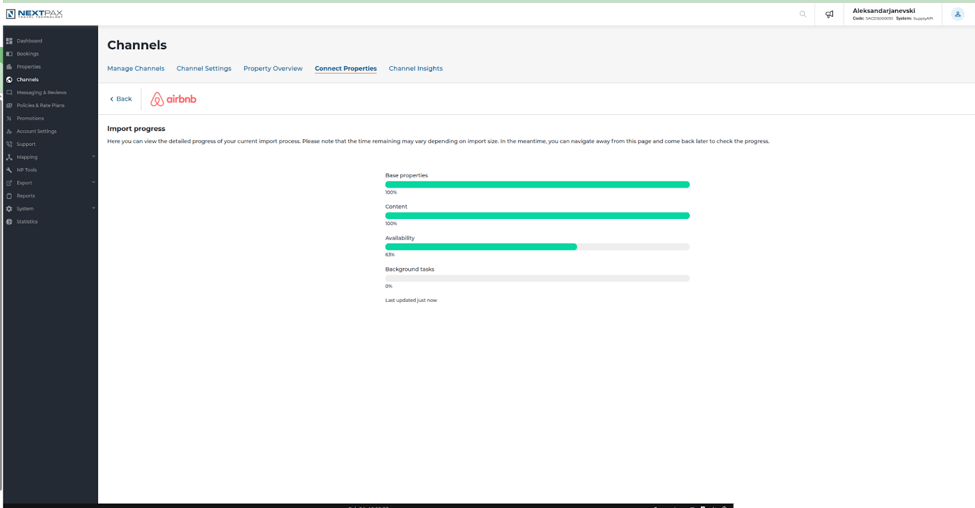Viewport: 975px width, 508px height.
Task: Expand the System submenu chevron
Action: coord(93,208)
